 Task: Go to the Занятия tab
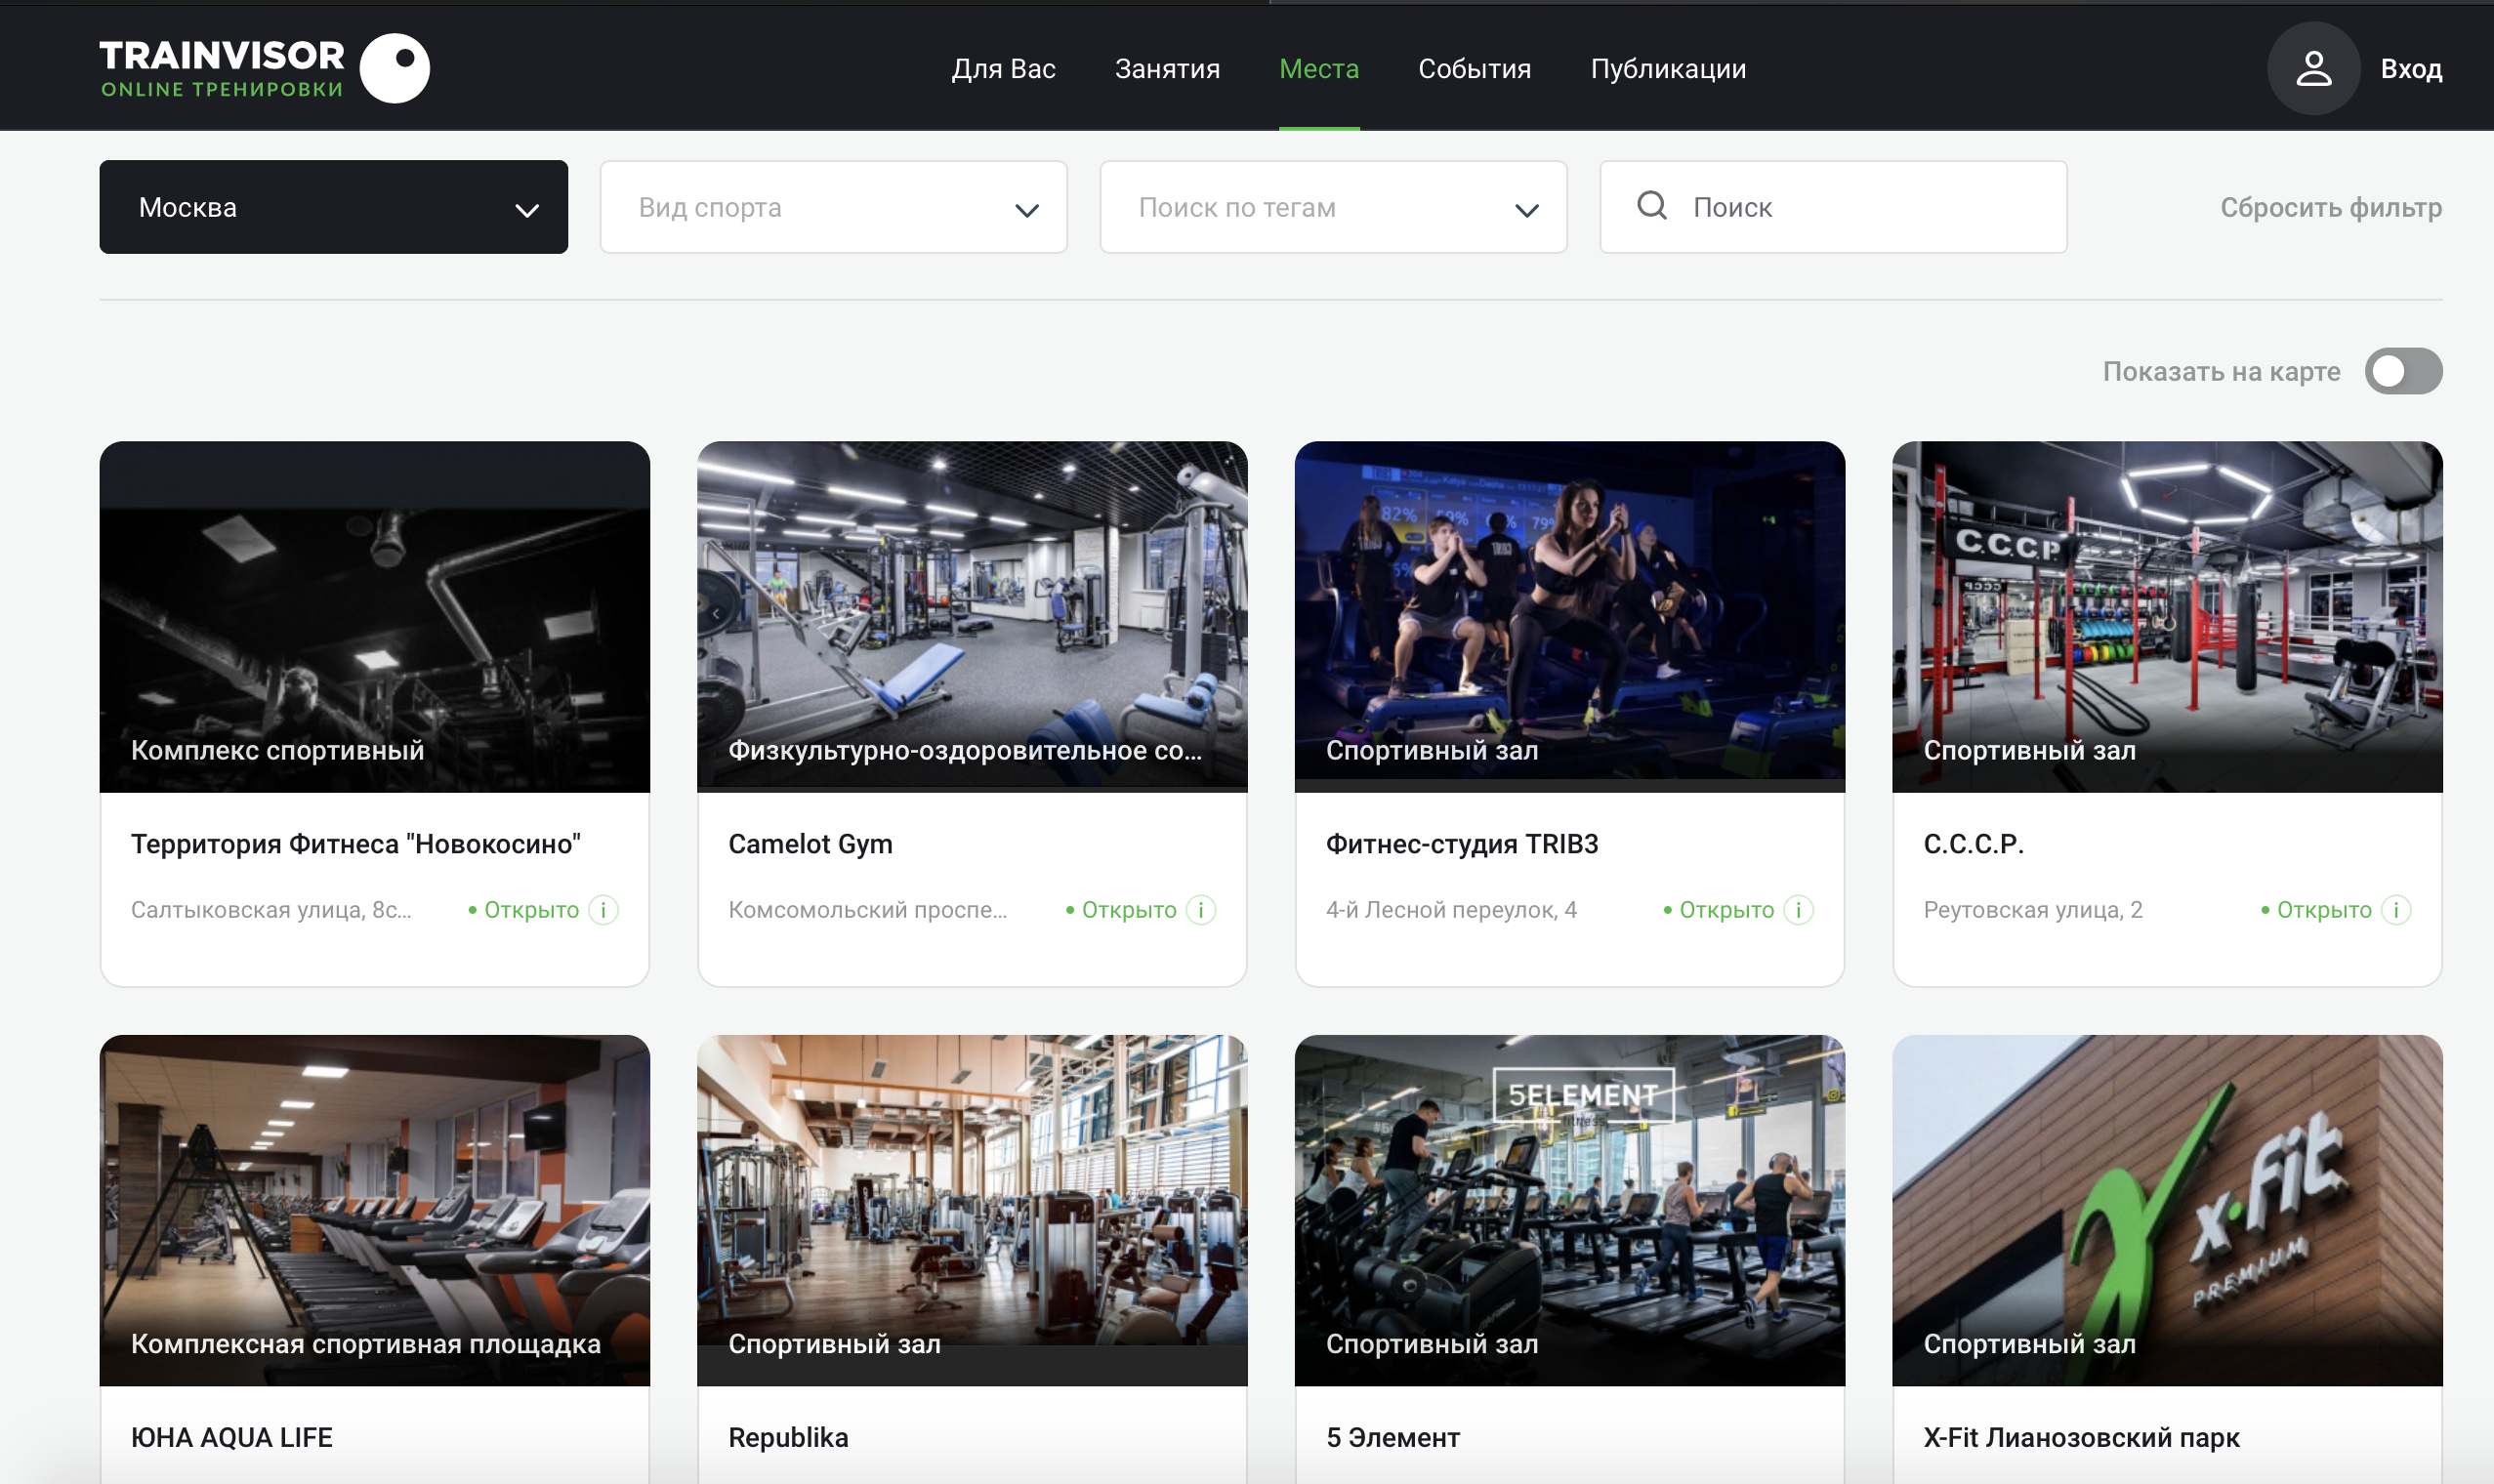[x=1167, y=68]
